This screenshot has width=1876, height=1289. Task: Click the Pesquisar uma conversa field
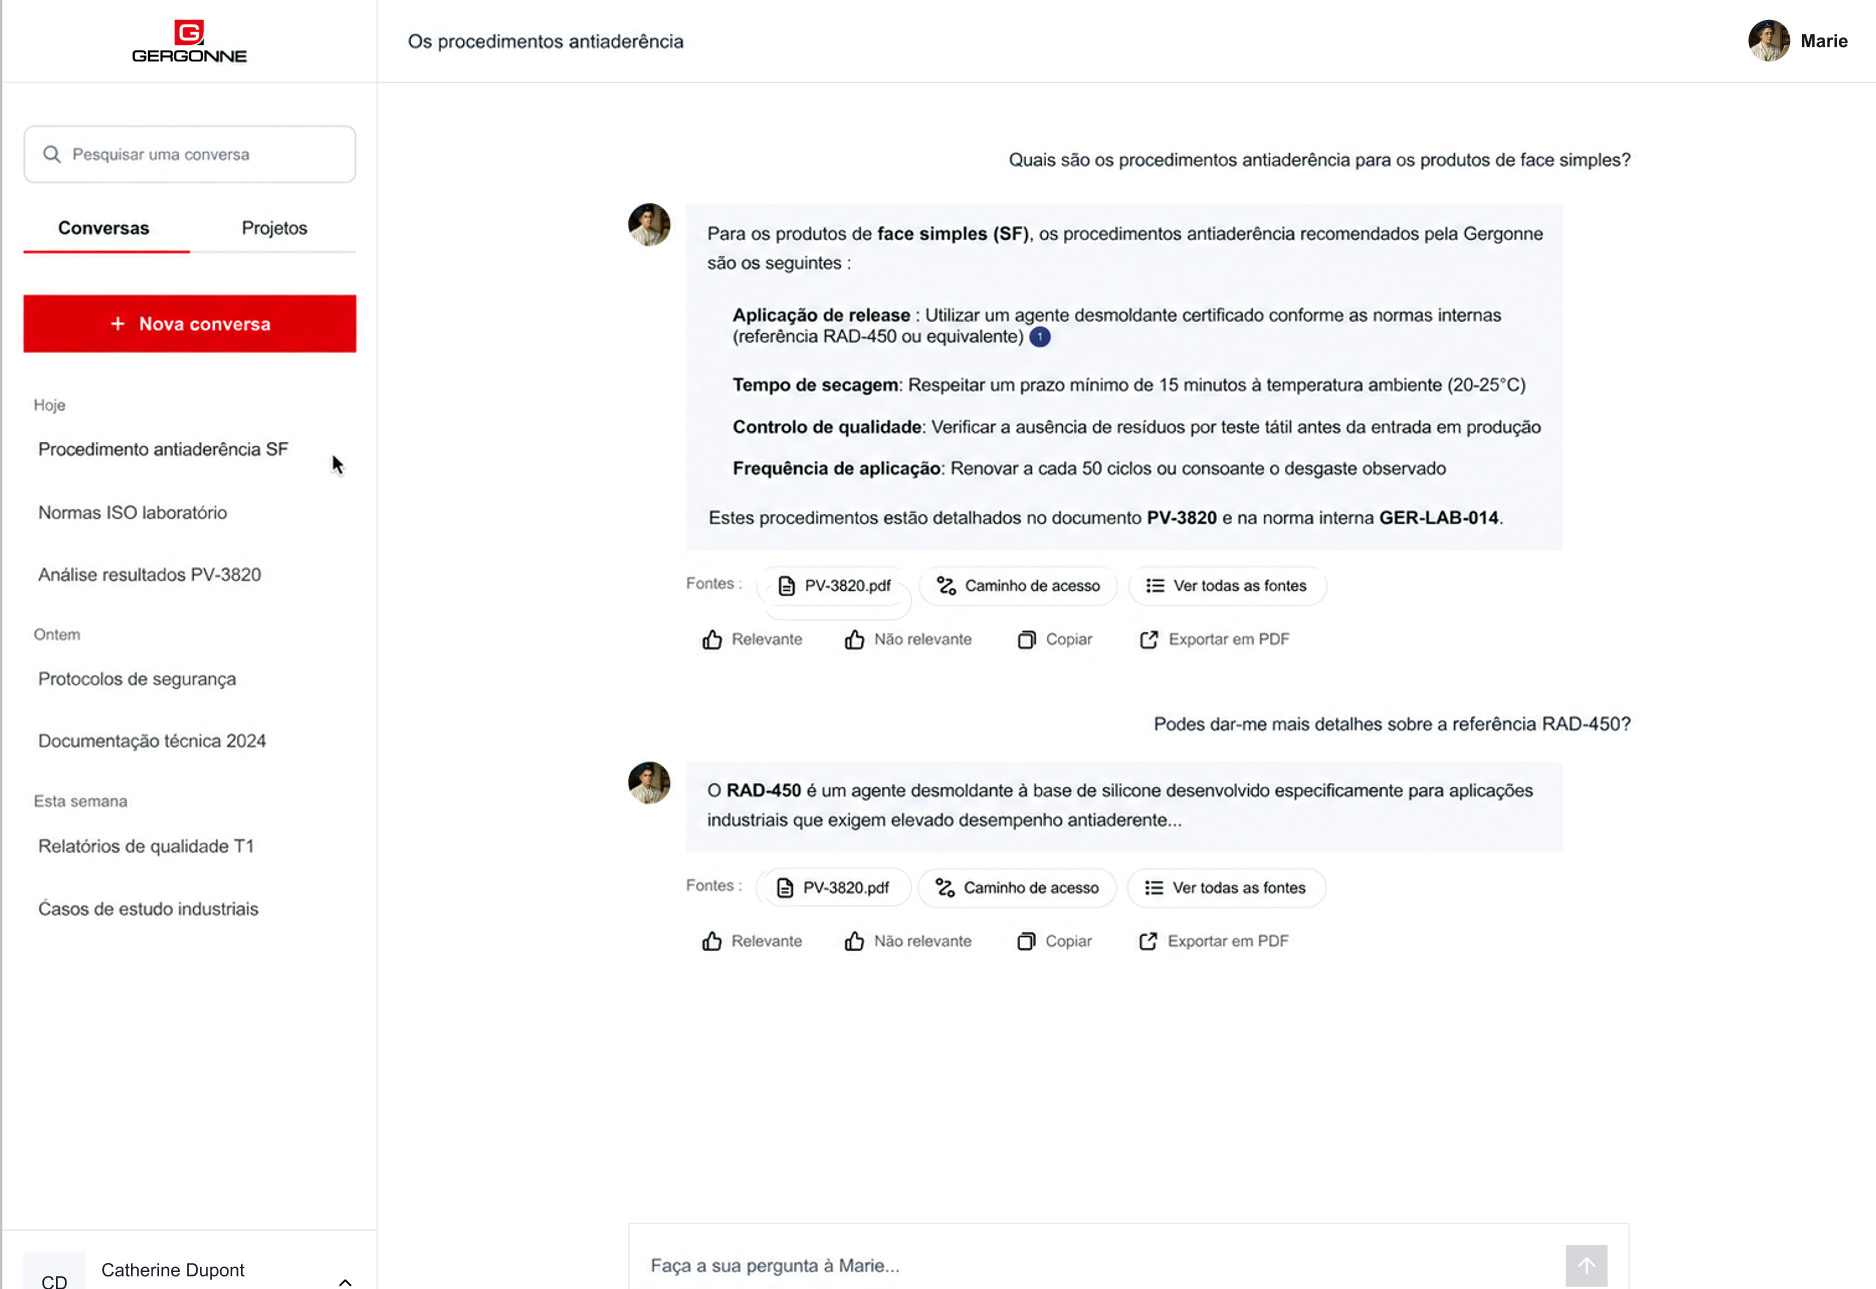pyautogui.click(x=190, y=154)
